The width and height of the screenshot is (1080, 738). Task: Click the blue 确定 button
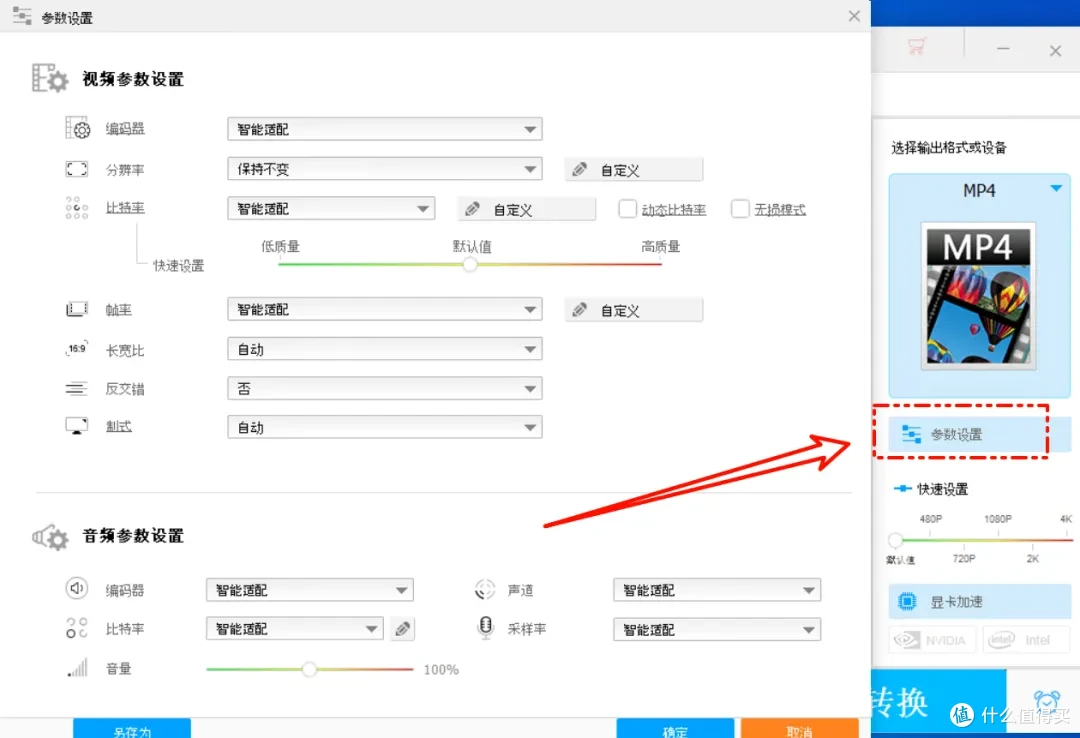[x=675, y=728]
